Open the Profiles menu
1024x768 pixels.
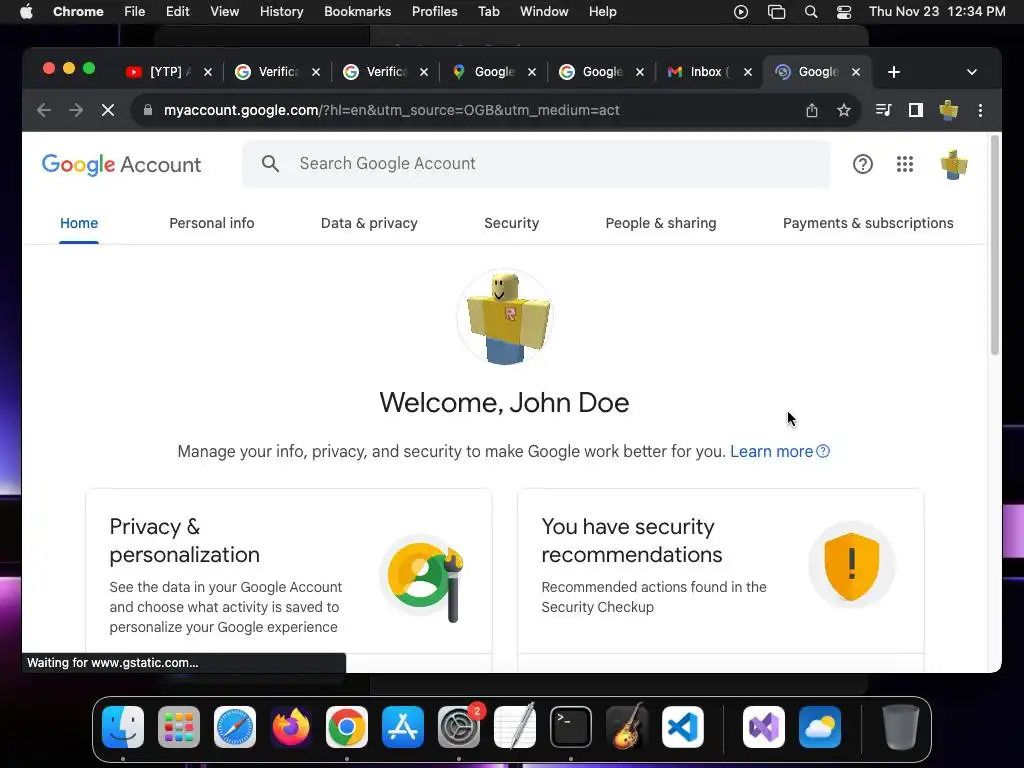point(434,12)
